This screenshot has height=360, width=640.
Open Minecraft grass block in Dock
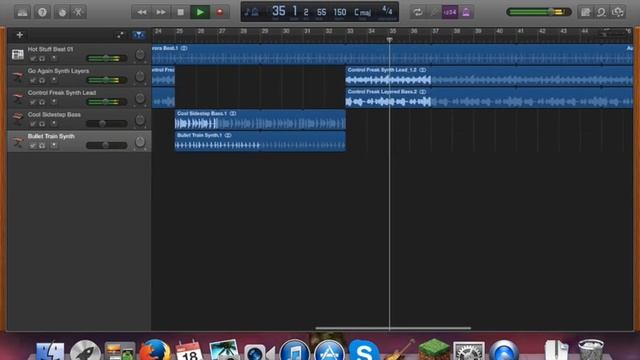click(x=434, y=350)
